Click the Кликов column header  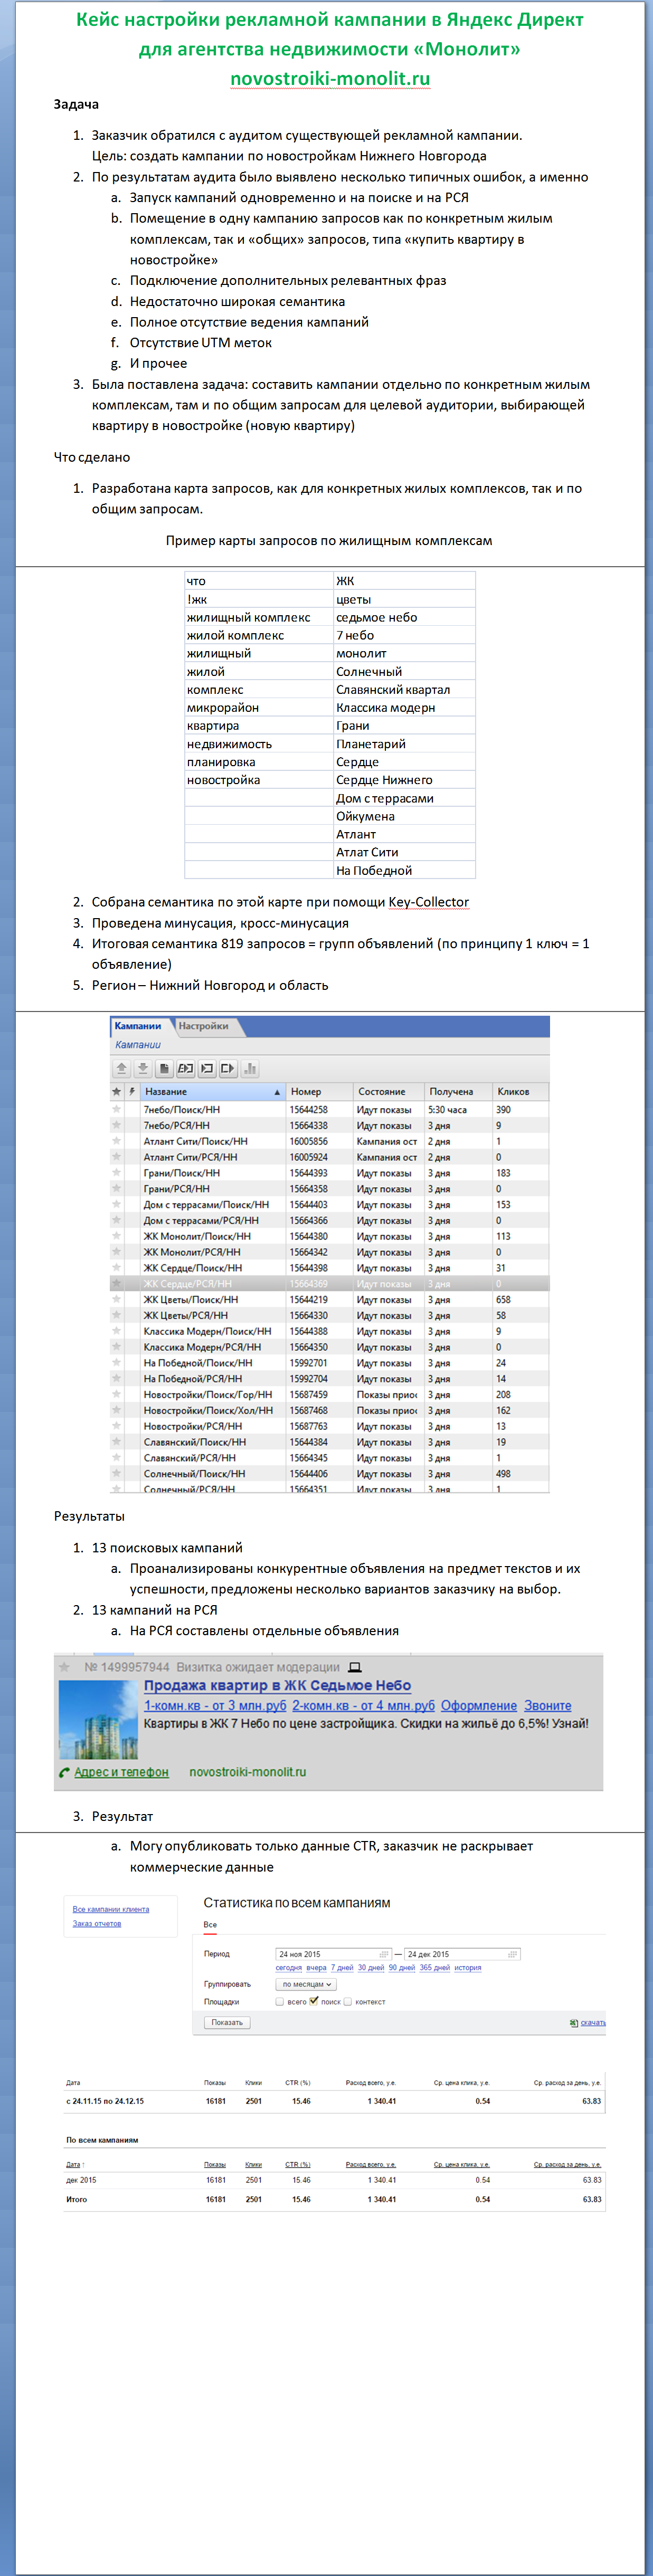pos(520,1092)
